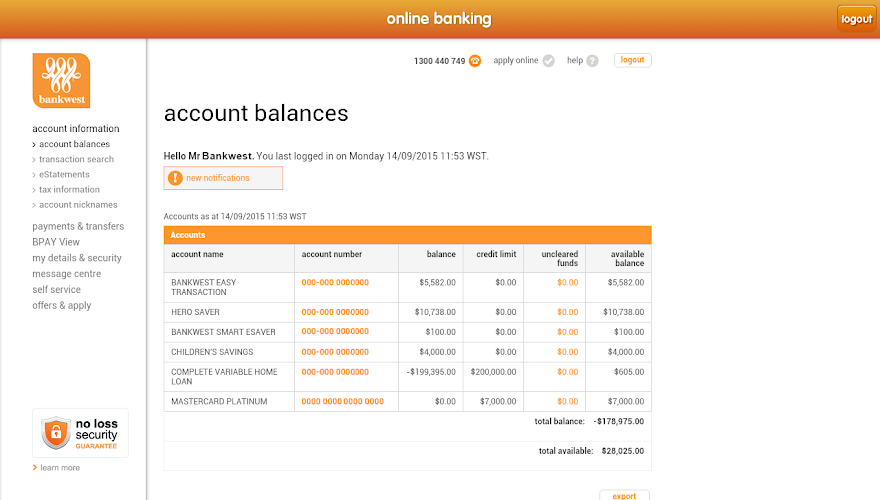Click the small white logout button
880x500 pixels.
click(632, 60)
